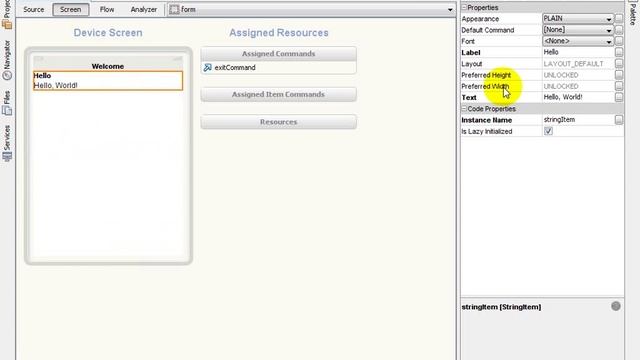This screenshot has height=360, width=640.
Task: Open the Analyzer view tab
Action: pos(144,9)
